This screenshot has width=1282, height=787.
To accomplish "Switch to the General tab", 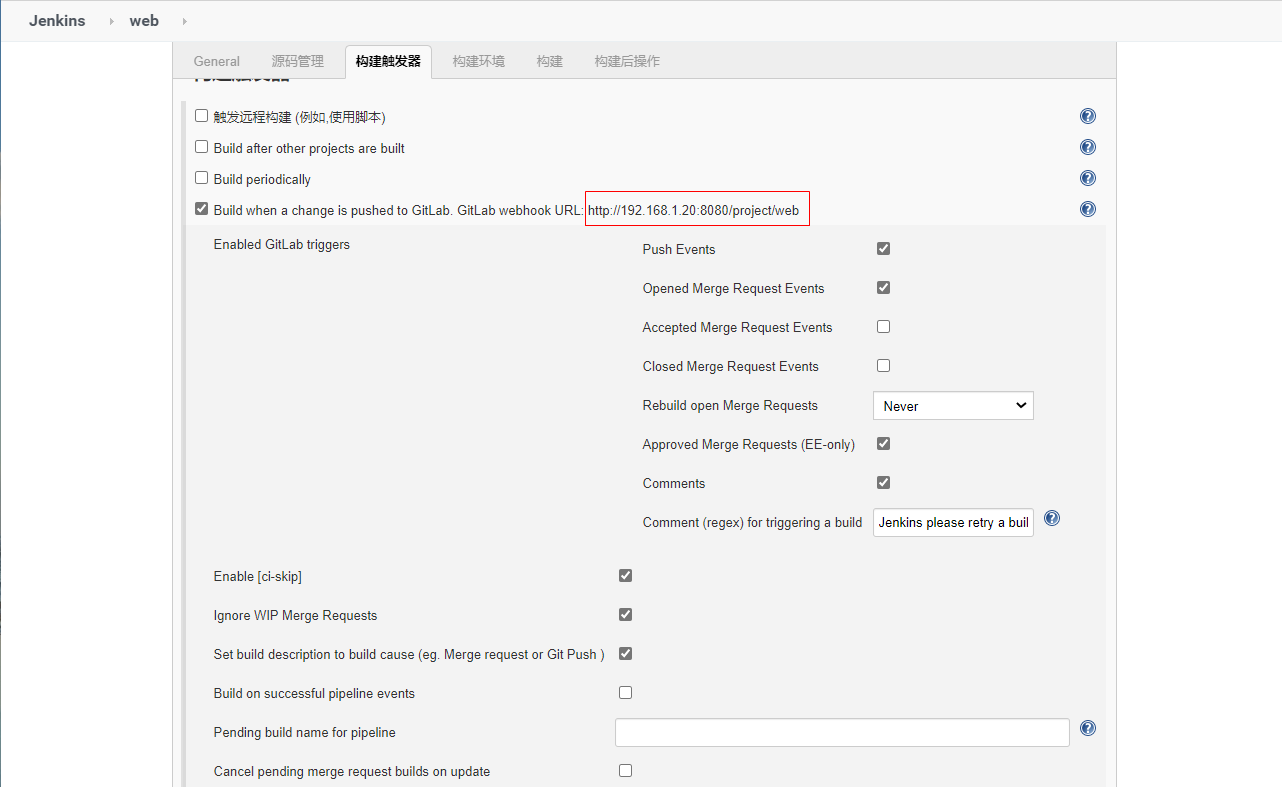I will coord(217,61).
